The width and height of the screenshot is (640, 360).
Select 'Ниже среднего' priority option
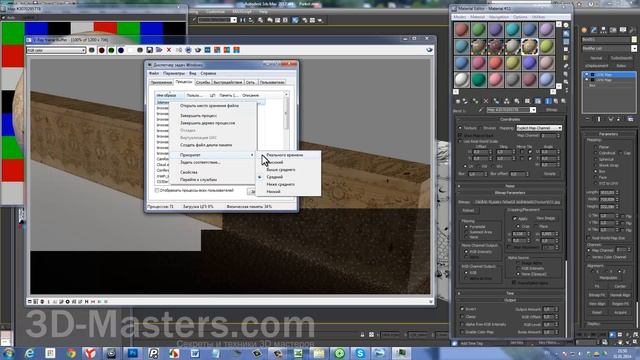coord(288,184)
